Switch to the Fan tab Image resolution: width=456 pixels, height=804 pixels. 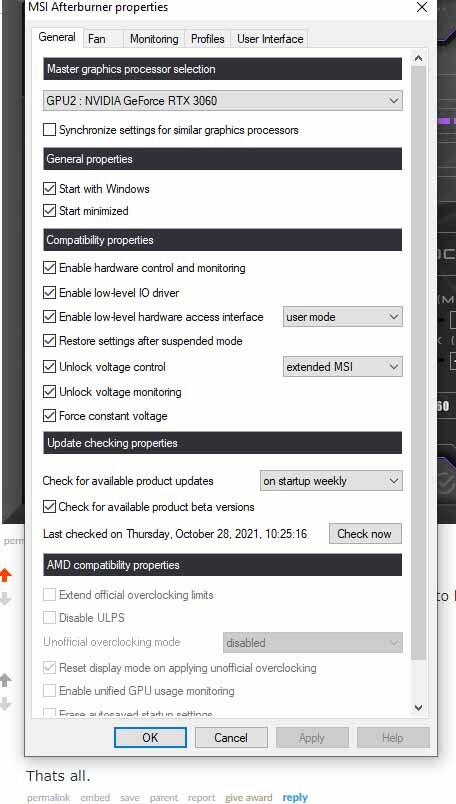96,39
